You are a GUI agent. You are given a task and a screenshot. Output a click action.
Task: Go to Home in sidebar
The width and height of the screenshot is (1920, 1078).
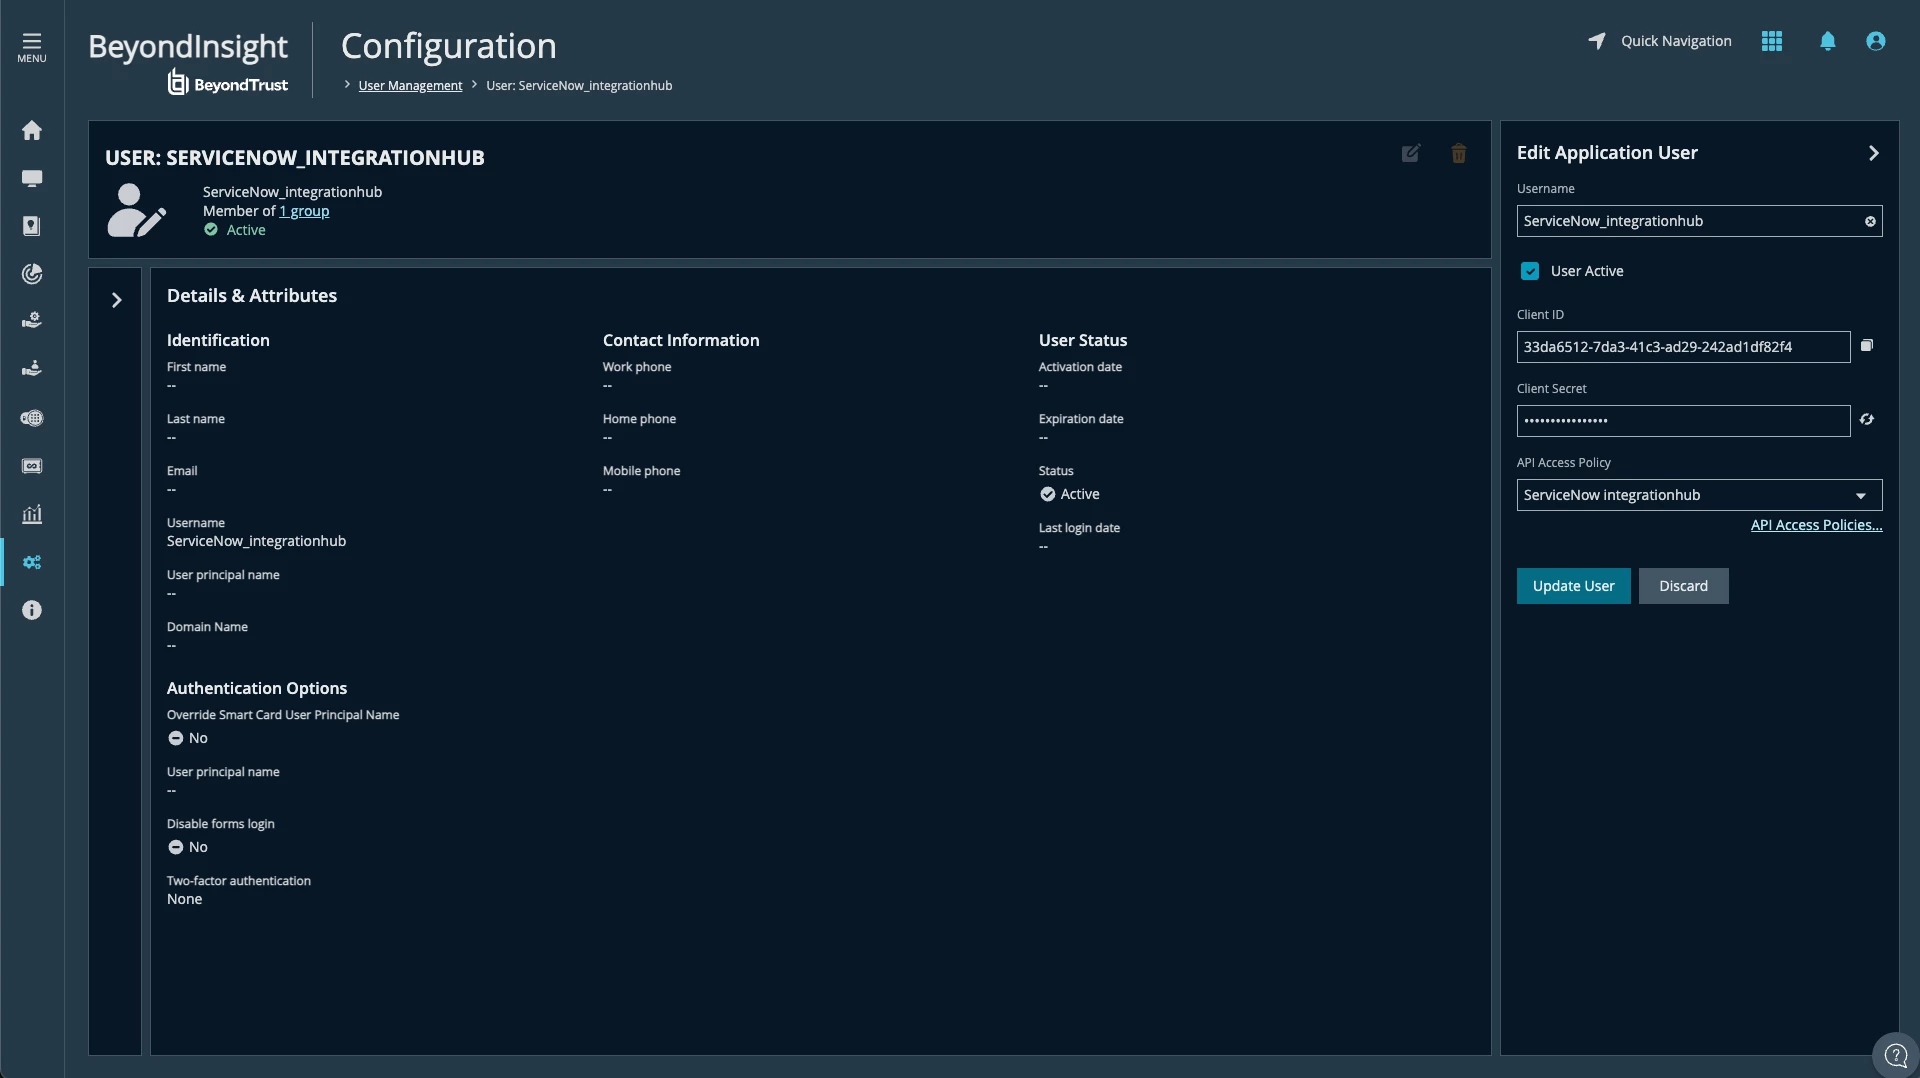[x=32, y=130]
